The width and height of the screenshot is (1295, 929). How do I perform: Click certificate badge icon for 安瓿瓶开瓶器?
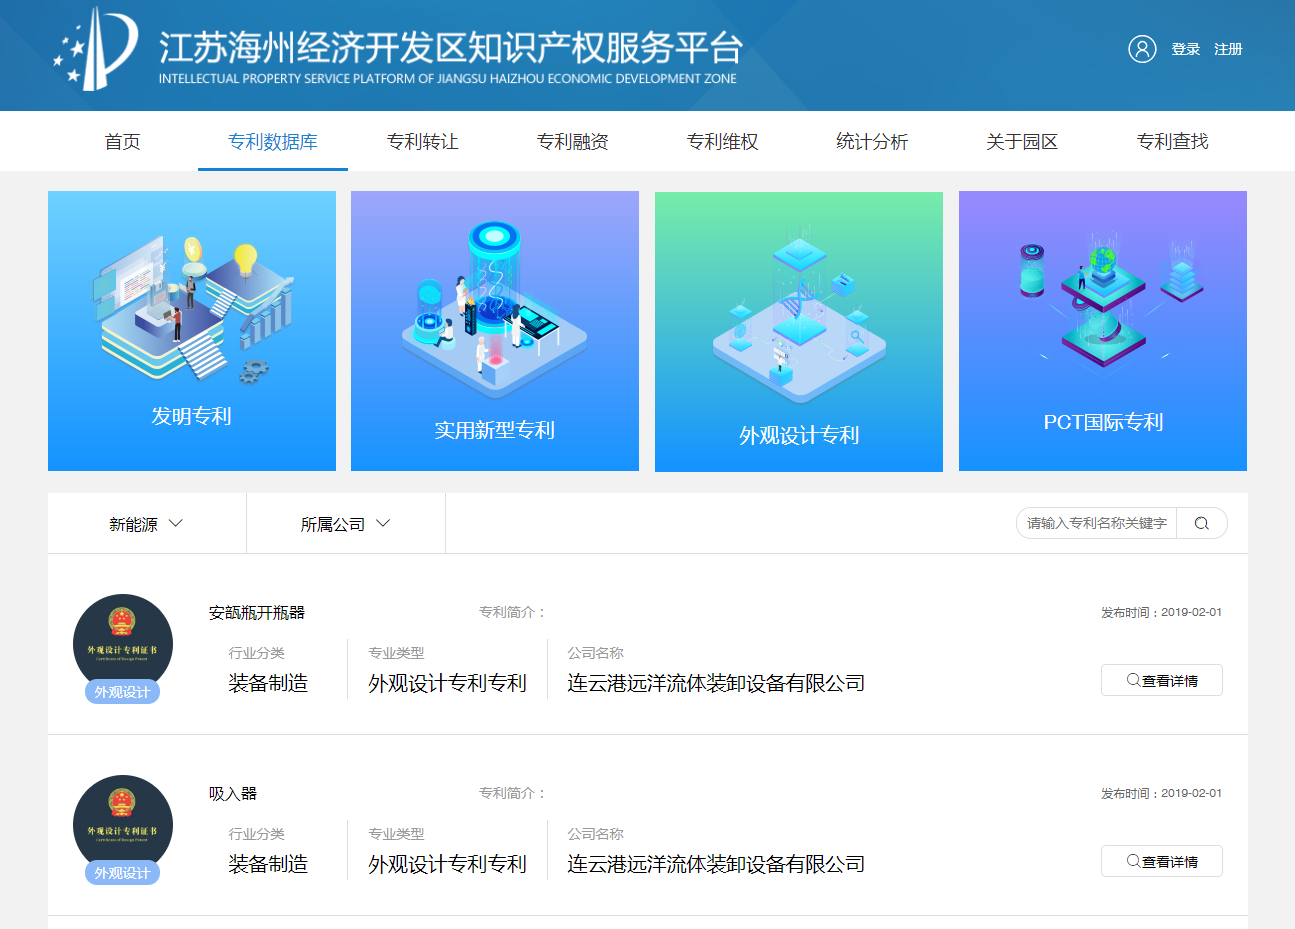coord(122,645)
